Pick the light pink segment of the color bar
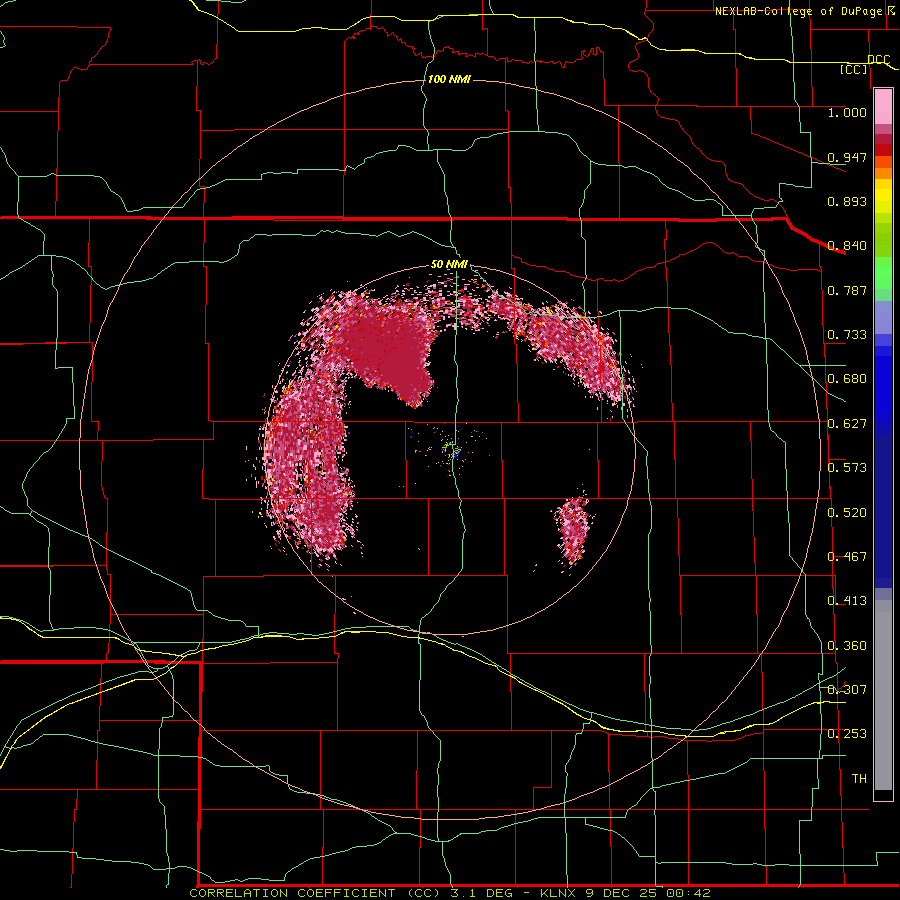Image resolution: width=900 pixels, height=900 pixels. point(883,107)
